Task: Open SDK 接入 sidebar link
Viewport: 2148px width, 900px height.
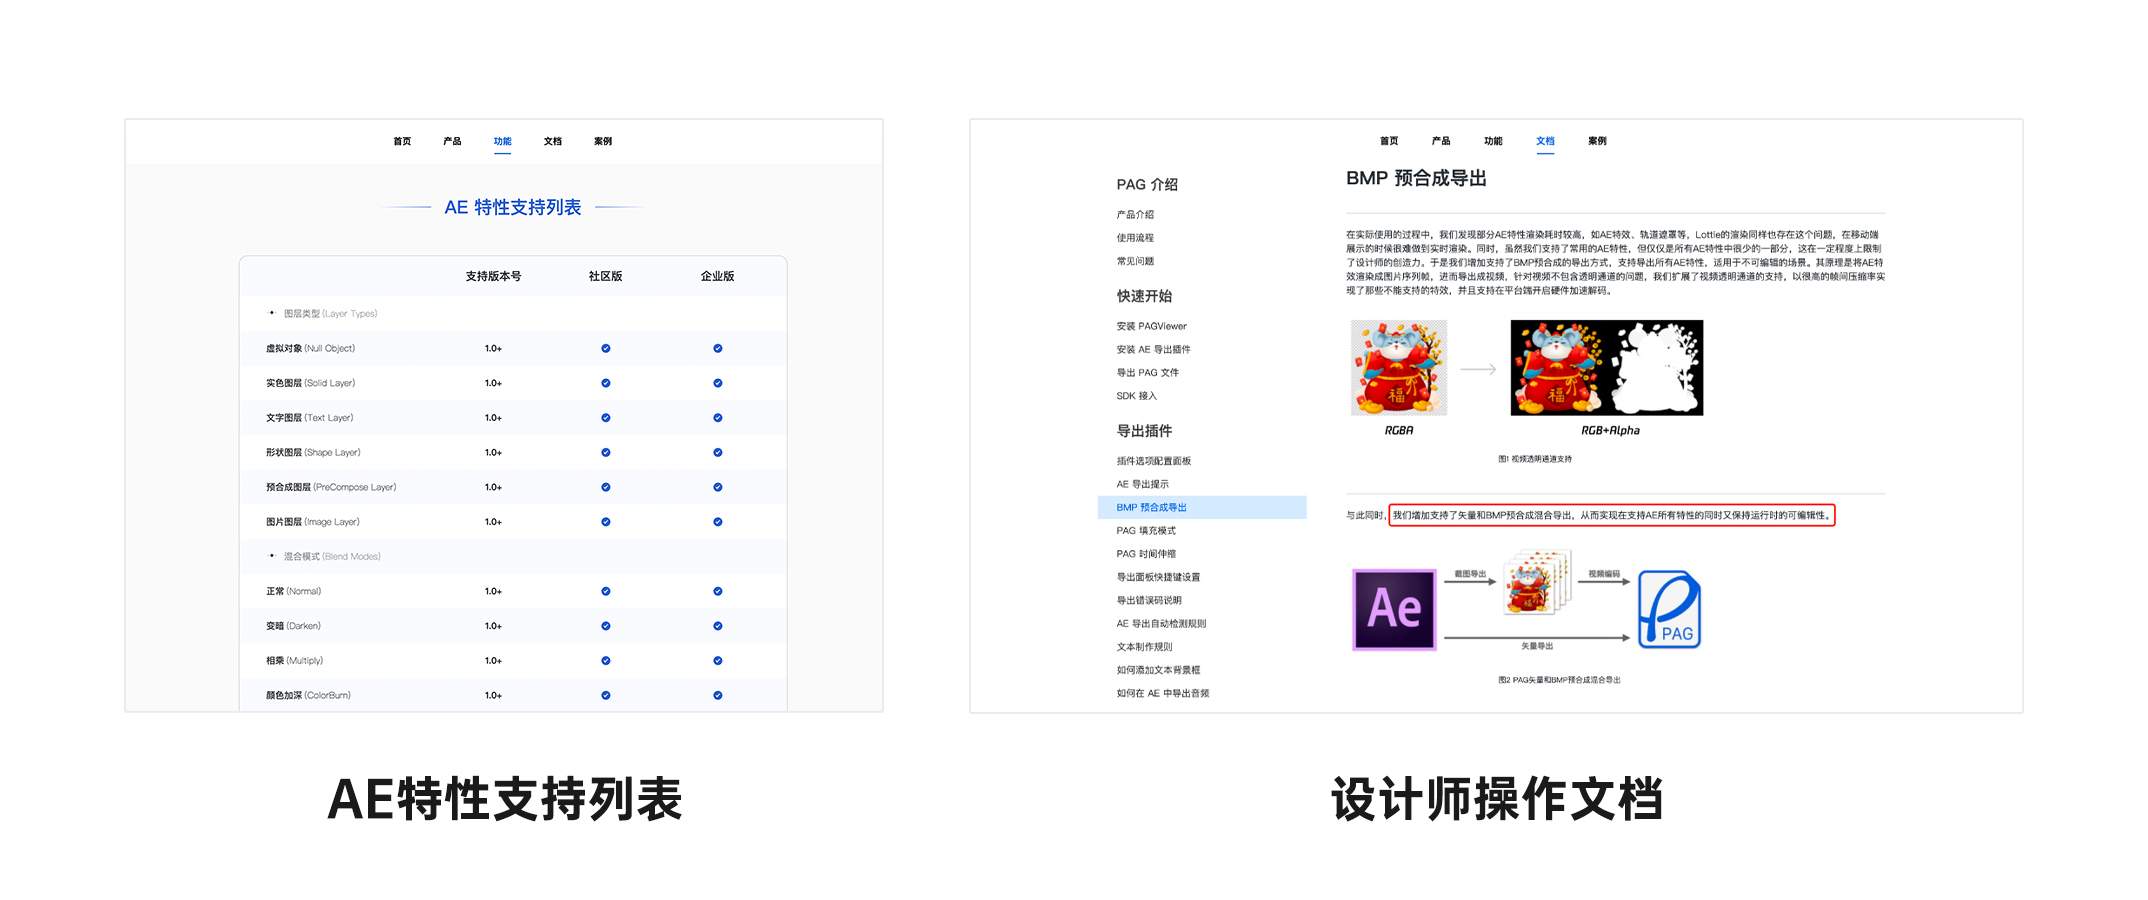Action: pos(1136,396)
